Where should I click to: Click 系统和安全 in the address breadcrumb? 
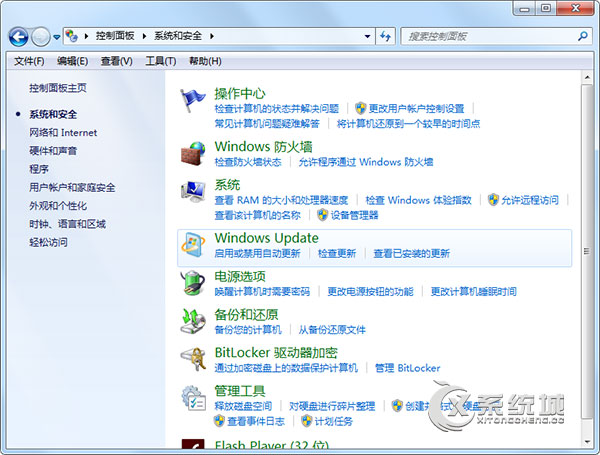(x=178, y=36)
